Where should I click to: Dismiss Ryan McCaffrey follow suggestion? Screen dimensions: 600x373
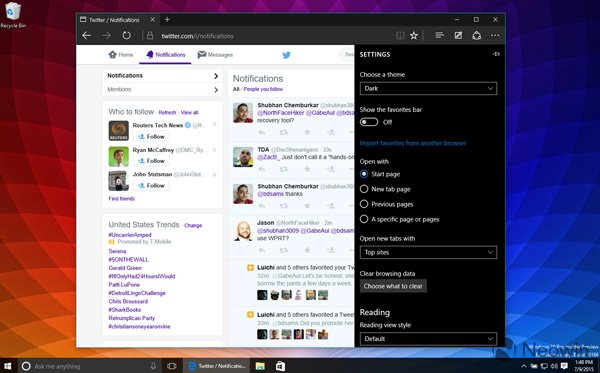coord(214,150)
